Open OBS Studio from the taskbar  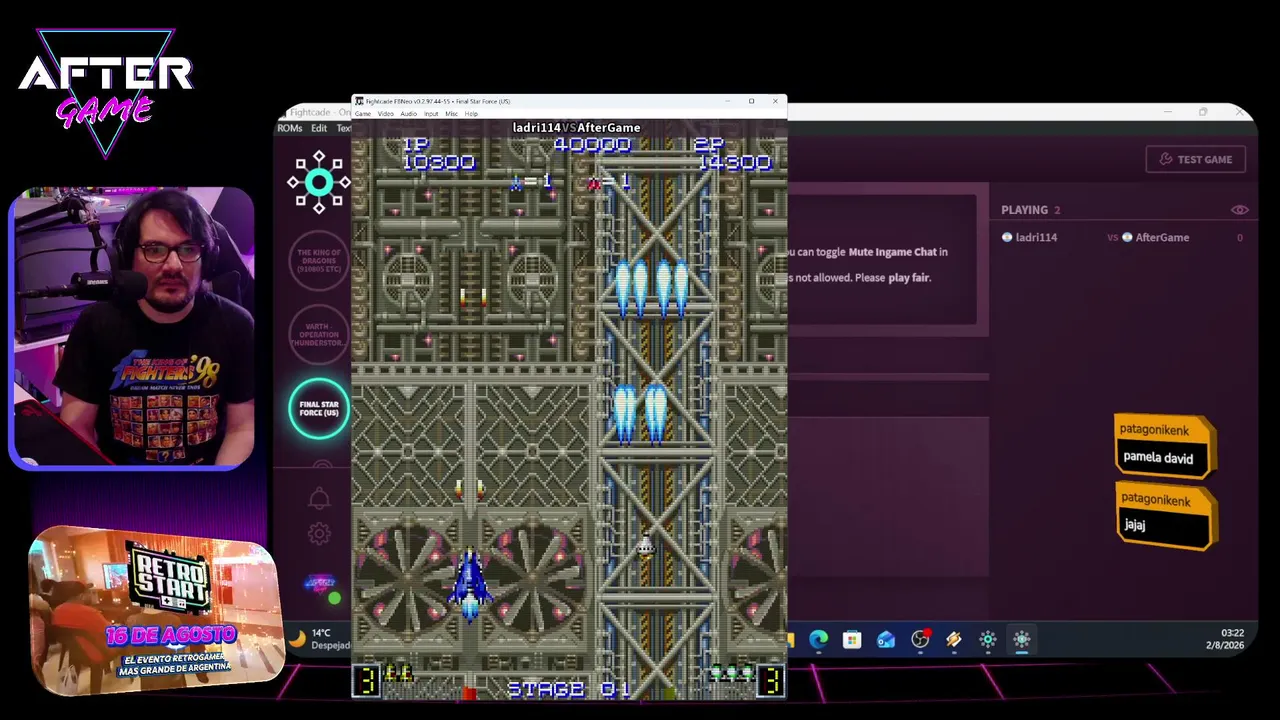920,640
